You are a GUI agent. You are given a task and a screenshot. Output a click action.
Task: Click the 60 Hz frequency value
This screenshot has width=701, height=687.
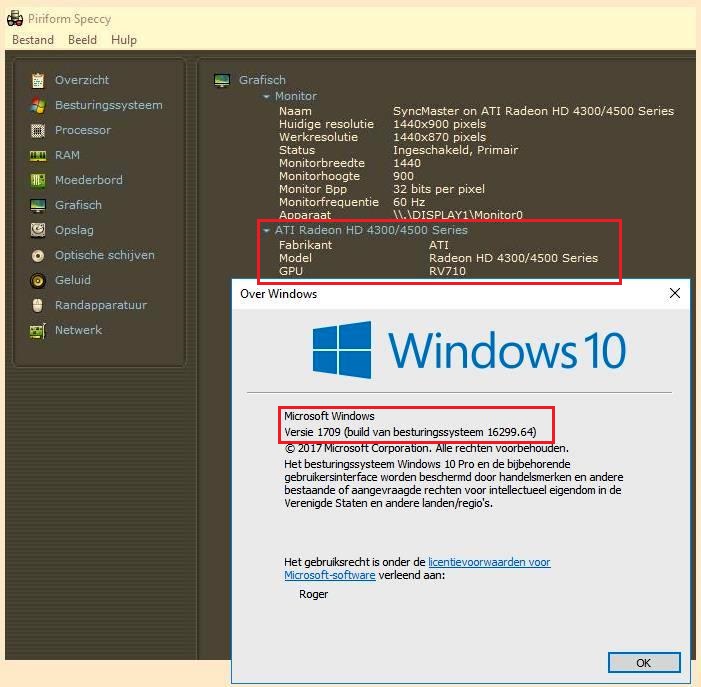pos(409,202)
